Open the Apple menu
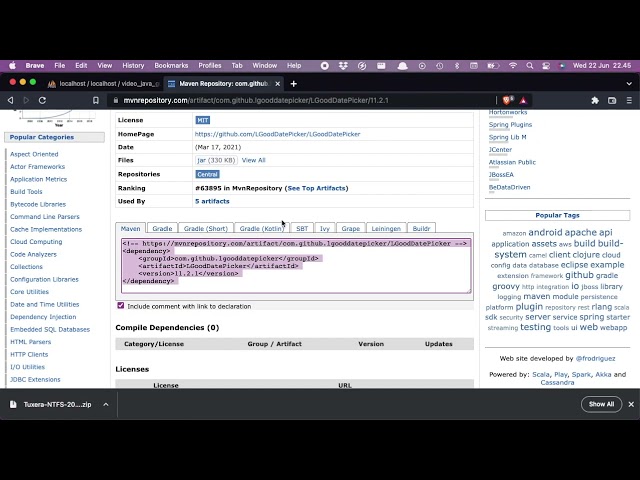Image resolution: width=640 pixels, height=480 pixels. pos(12,65)
